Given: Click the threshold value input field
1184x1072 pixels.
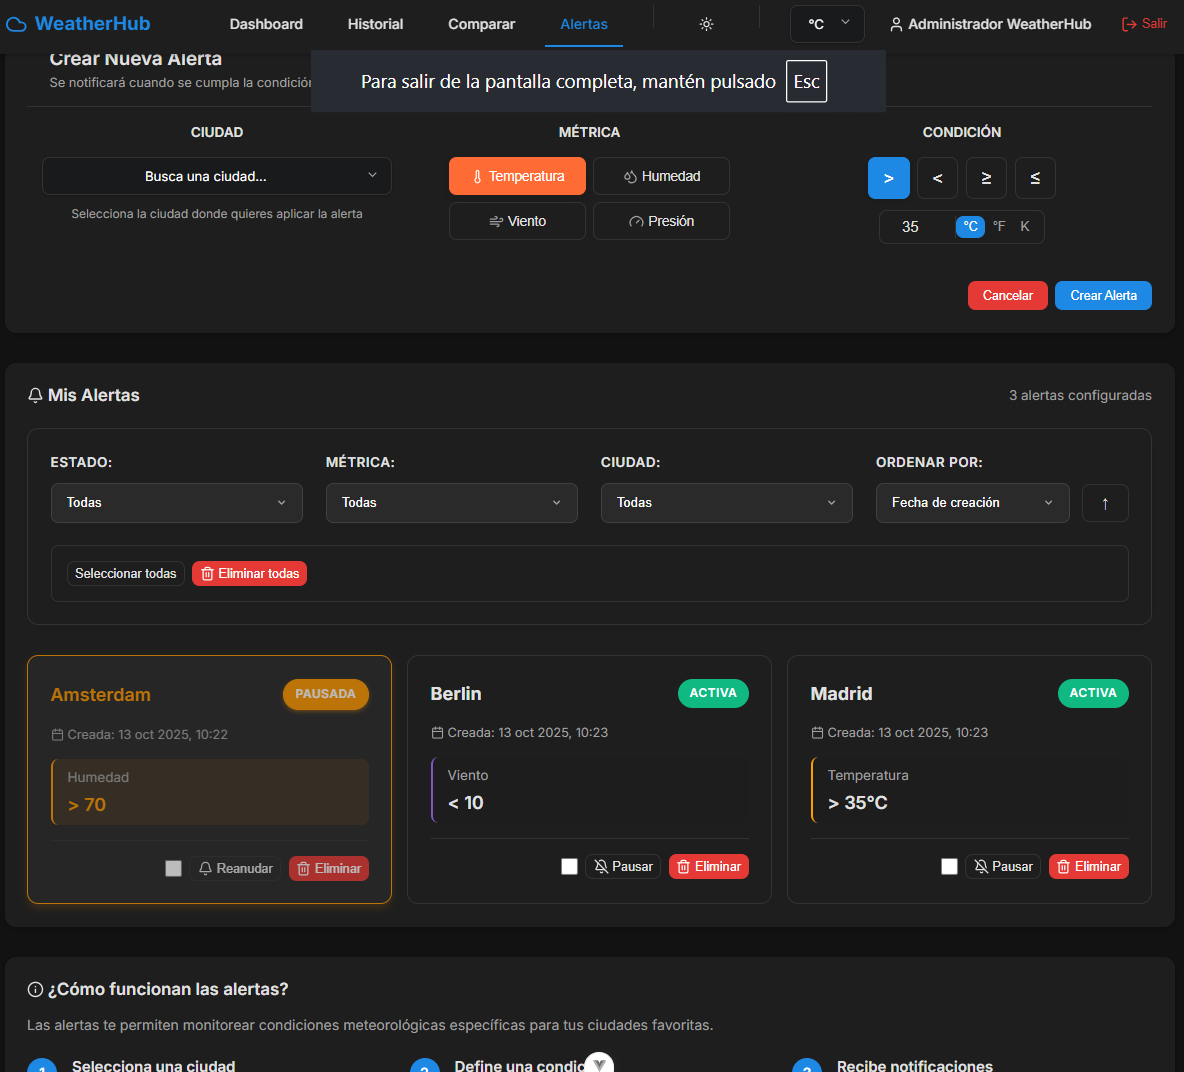Looking at the screenshot, I should (x=915, y=227).
